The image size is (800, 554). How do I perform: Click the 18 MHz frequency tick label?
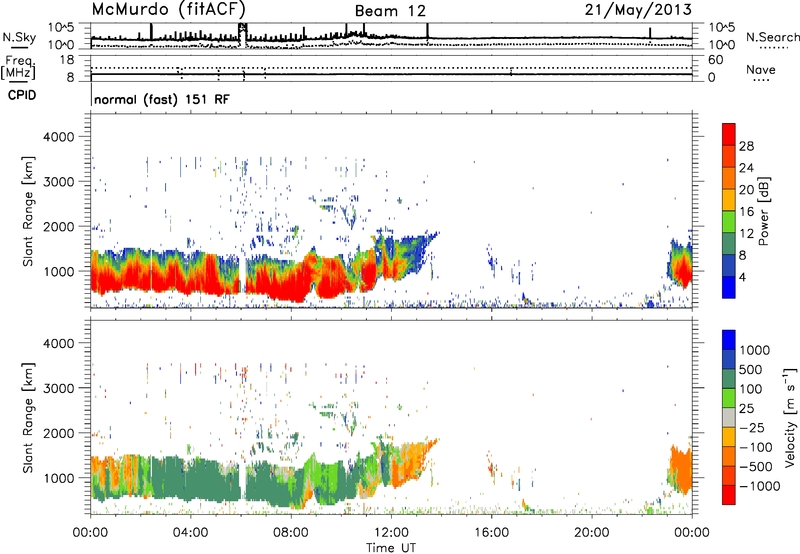(67, 60)
